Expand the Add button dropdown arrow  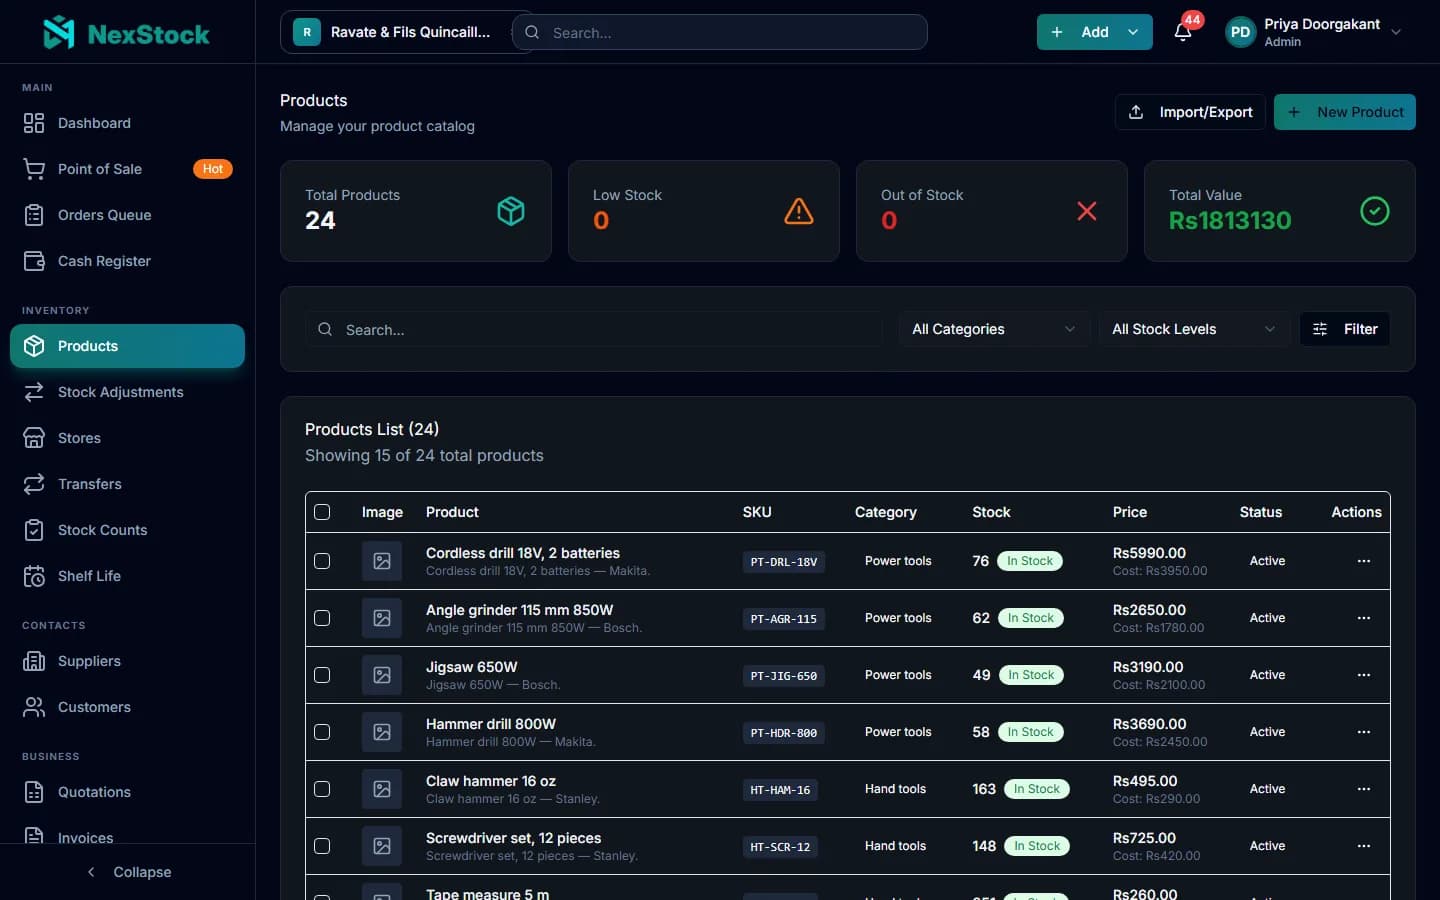click(1133, 32)
